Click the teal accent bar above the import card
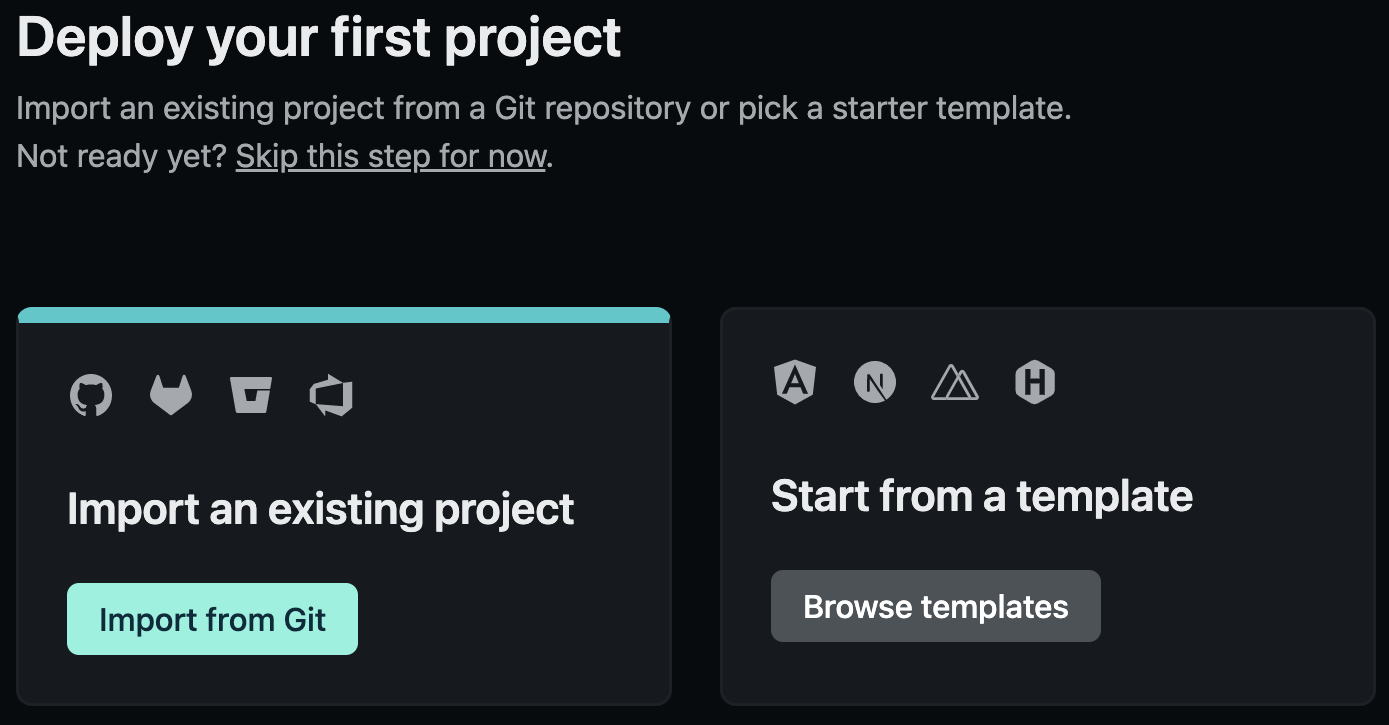1389x725 pixels. click(344, 314)
